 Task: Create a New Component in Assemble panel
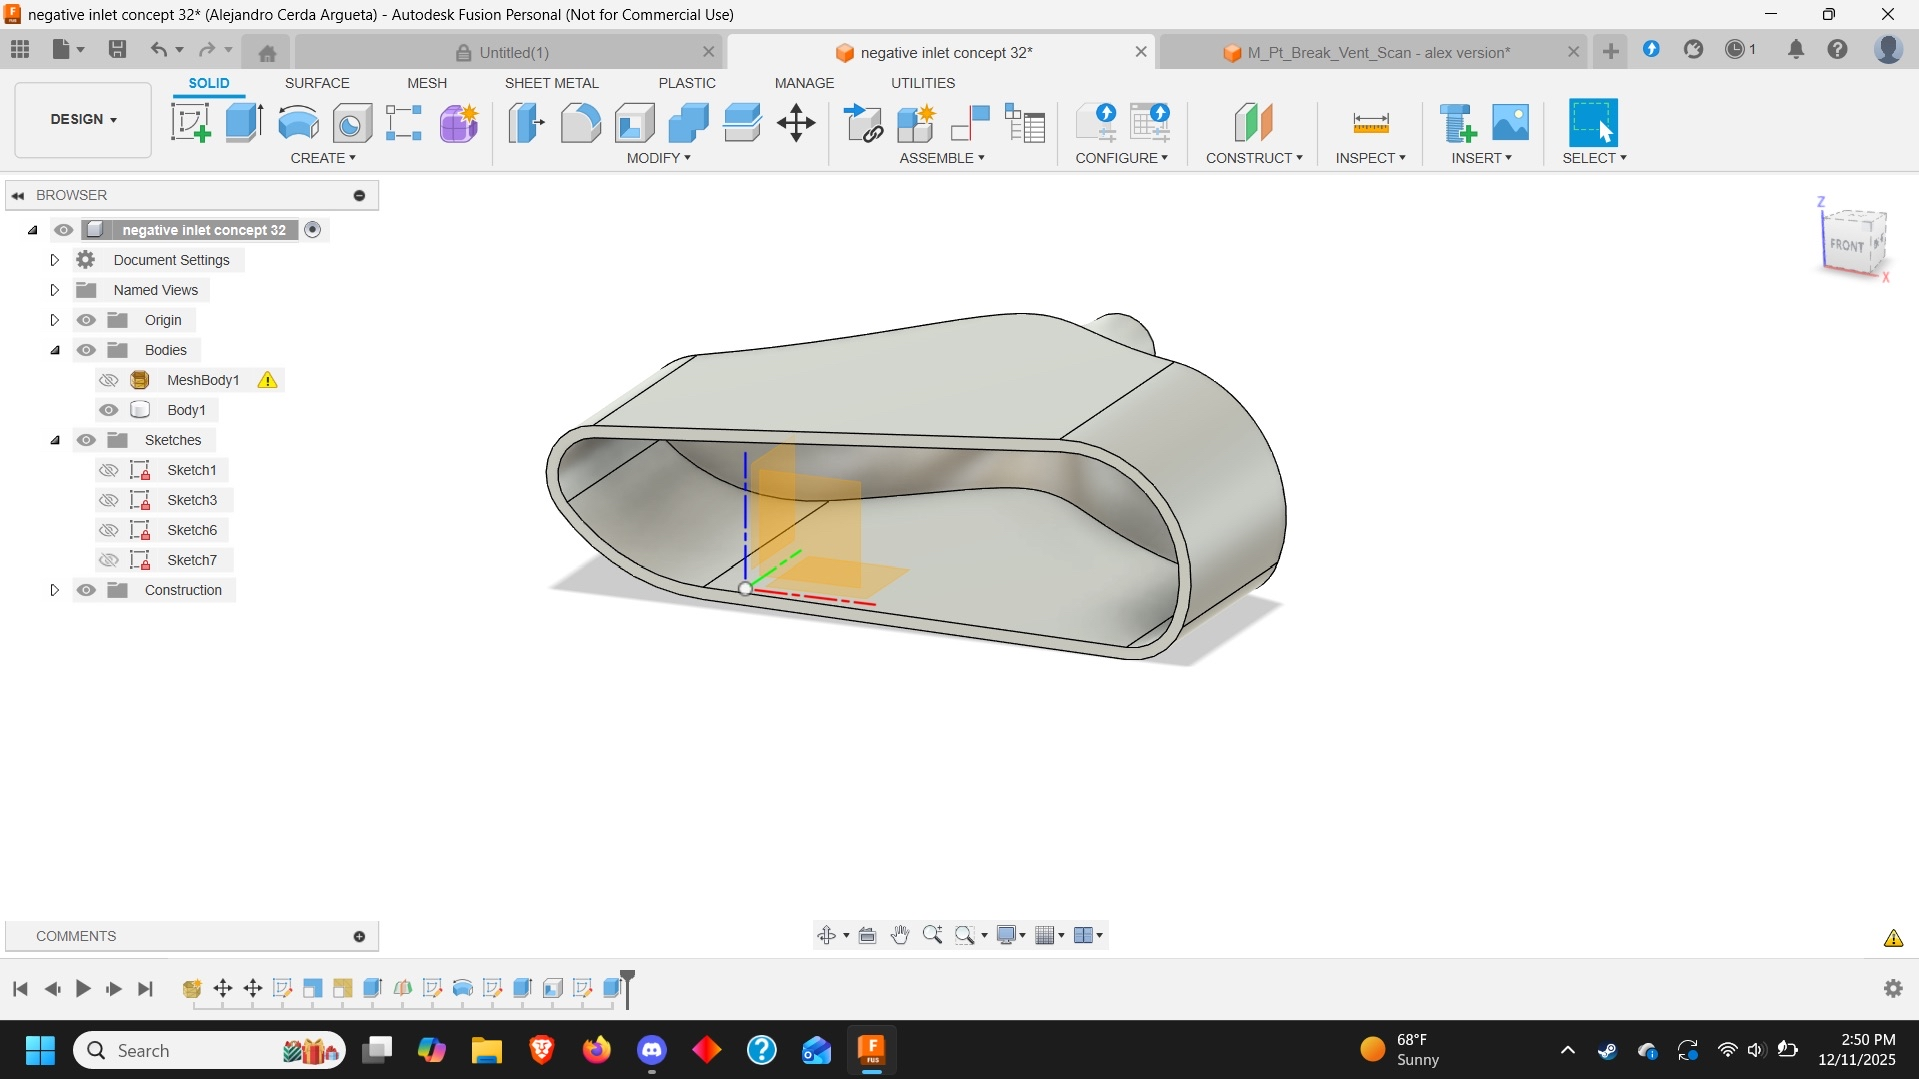pos(914,122)
